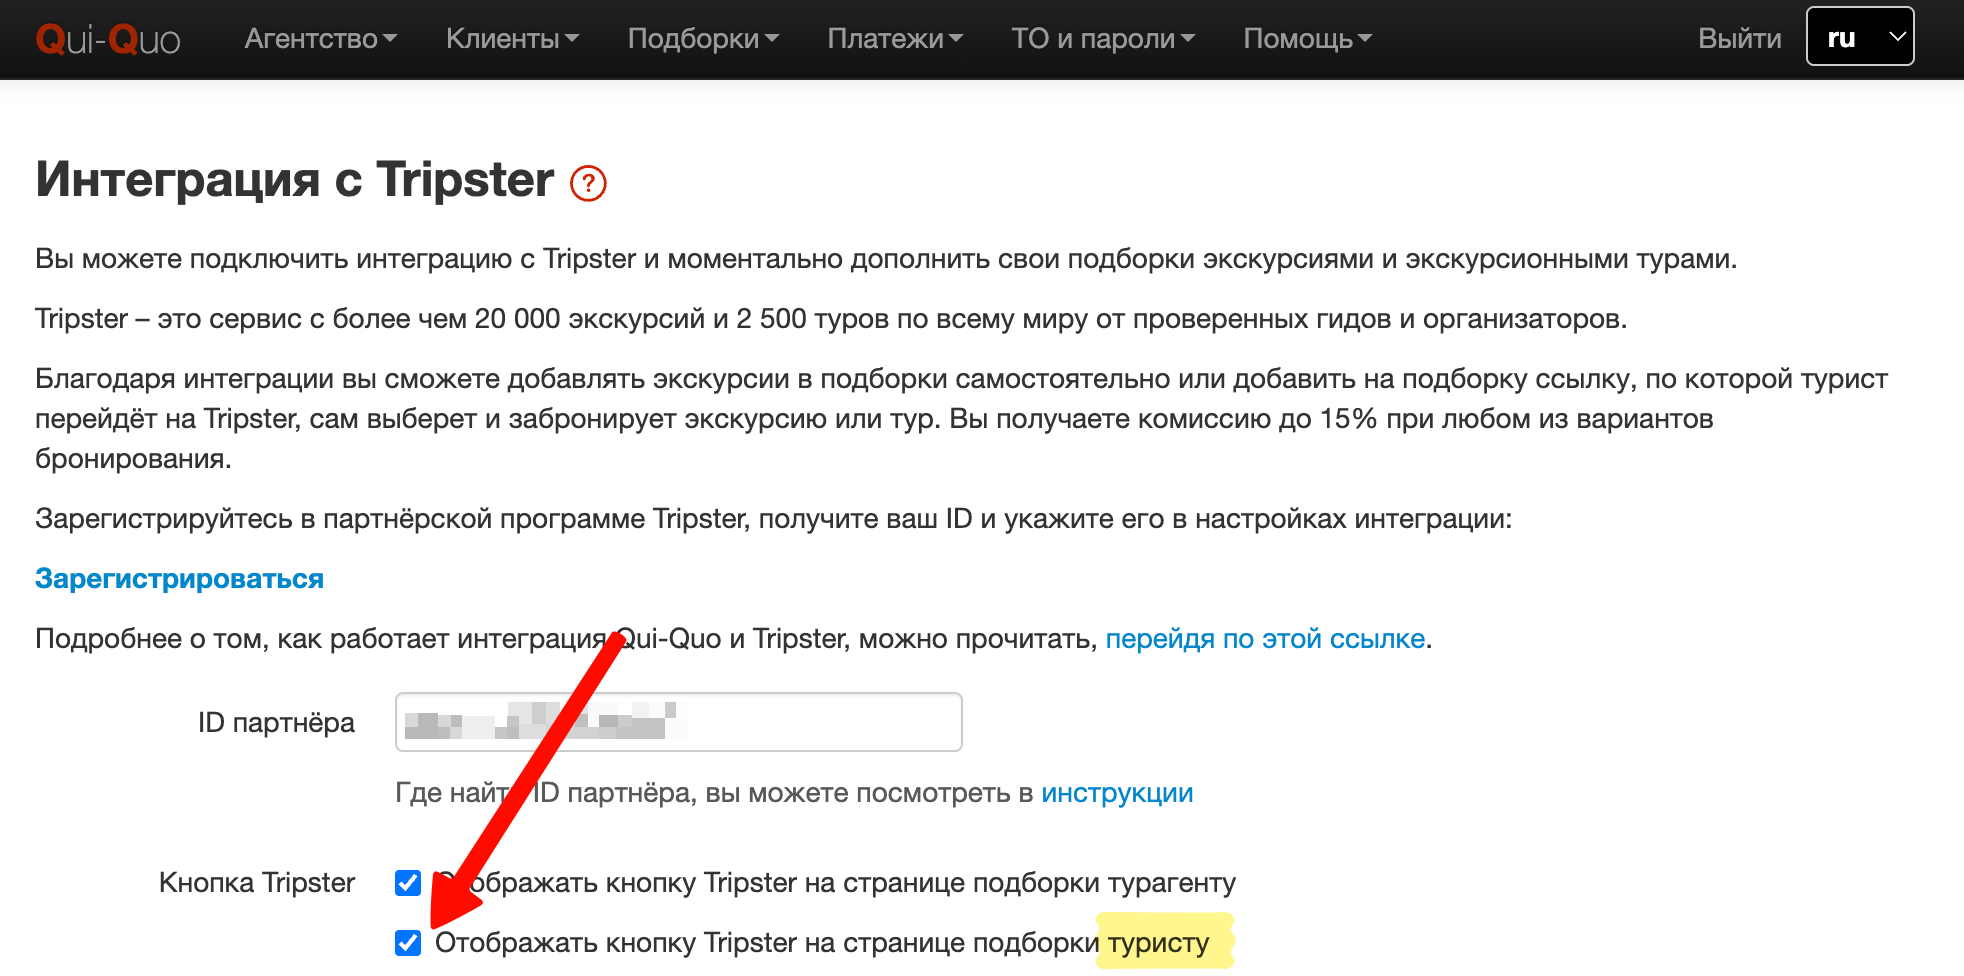Open the Помощь menu
The width and height of the screenshot is (1964, 976).
tap(1308, 39)
